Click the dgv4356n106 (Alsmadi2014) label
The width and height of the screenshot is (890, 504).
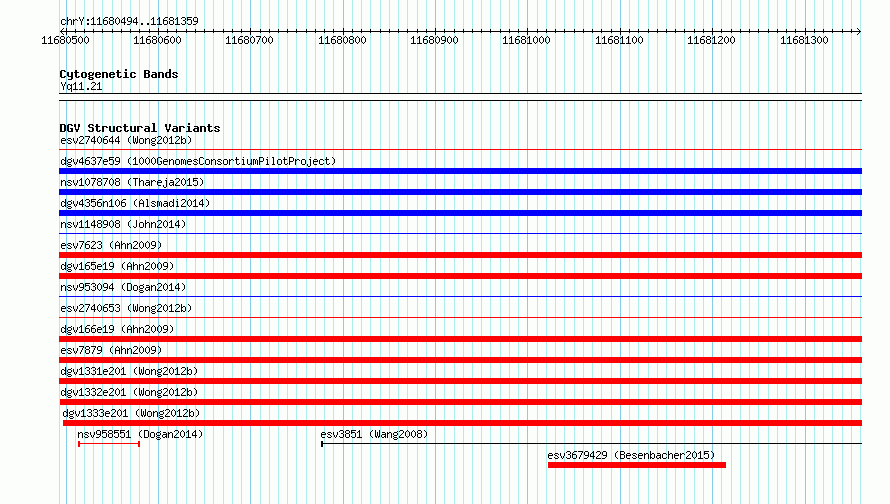135,203
